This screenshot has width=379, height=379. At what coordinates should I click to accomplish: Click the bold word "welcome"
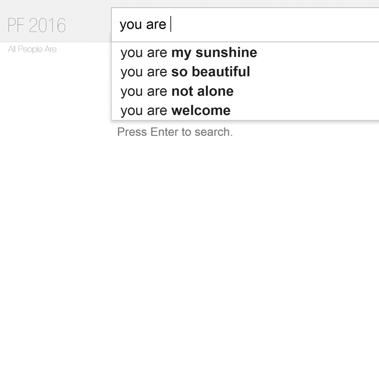(x=201, y=111)
